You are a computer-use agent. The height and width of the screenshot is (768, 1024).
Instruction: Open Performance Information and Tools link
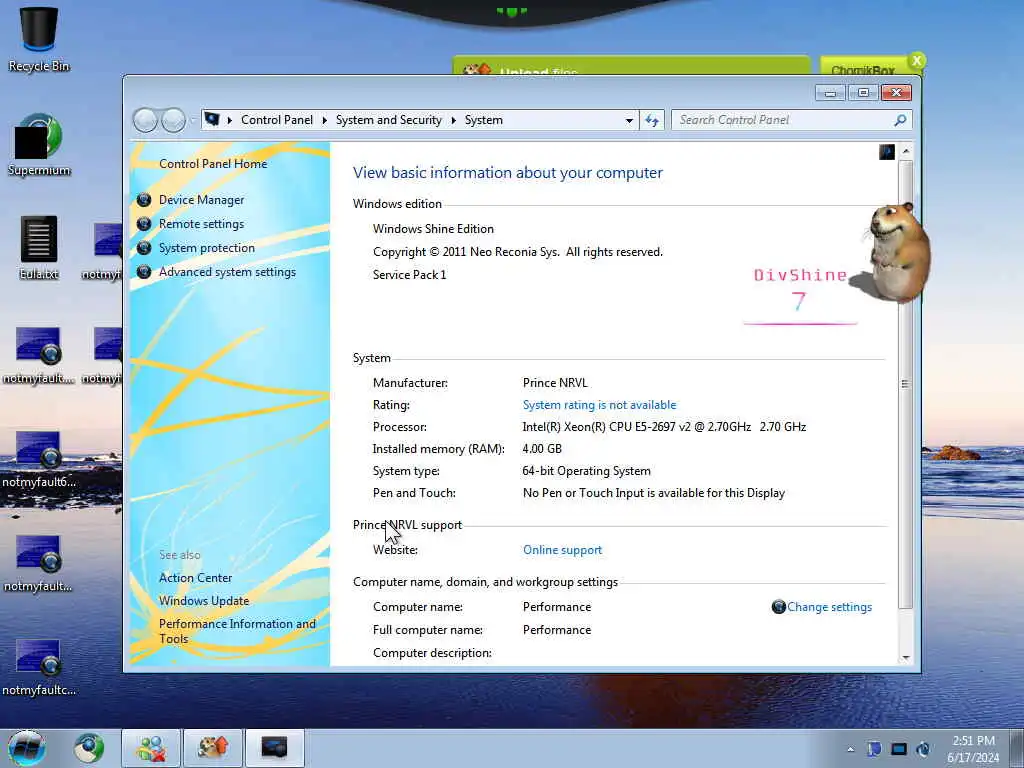pyautogui.click(x=237, y=631)
